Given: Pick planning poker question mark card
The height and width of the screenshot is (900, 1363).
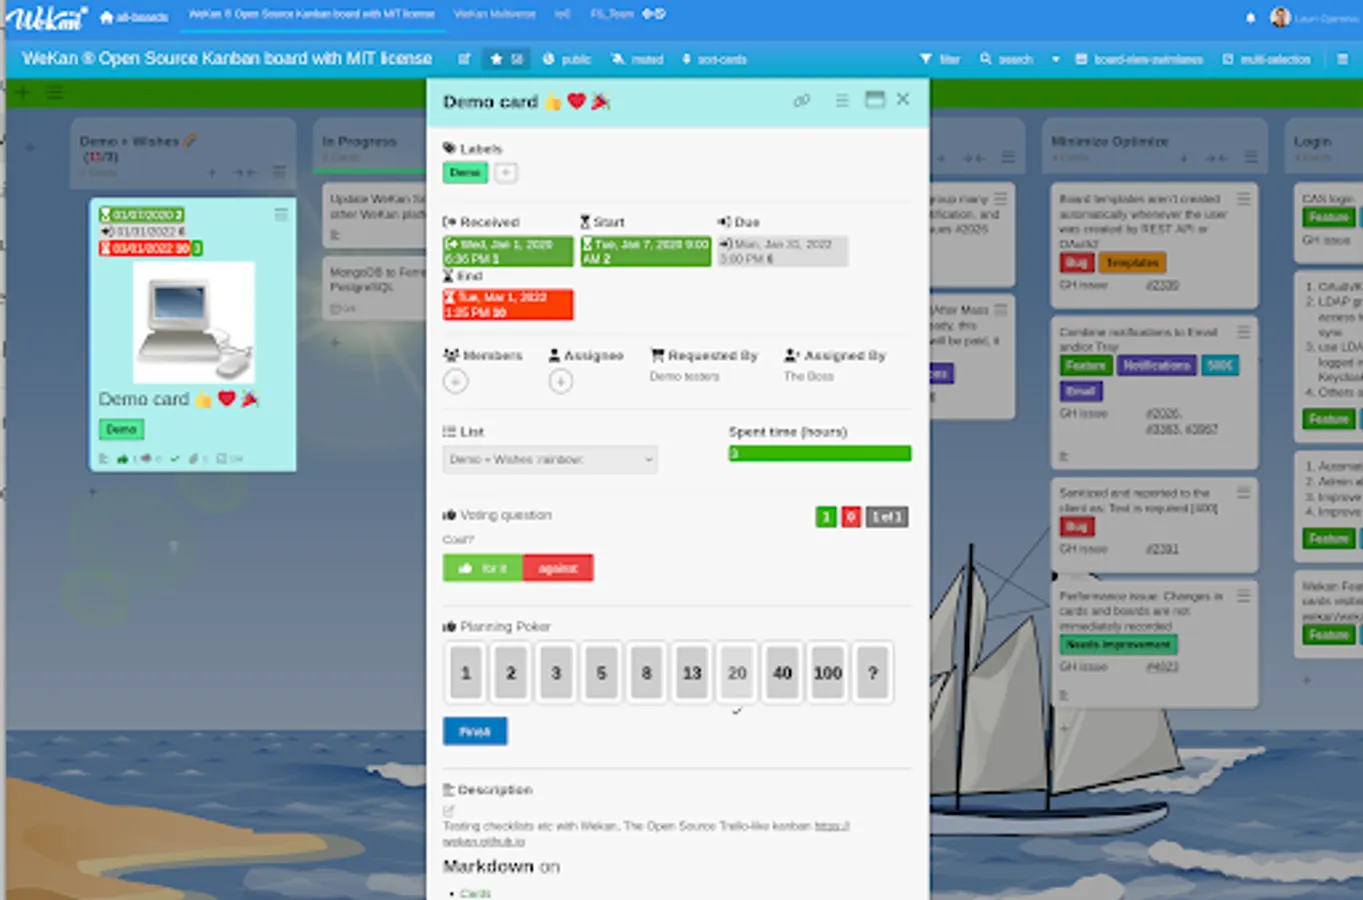Looking at the screenshot, I should [x=873, y=673].
